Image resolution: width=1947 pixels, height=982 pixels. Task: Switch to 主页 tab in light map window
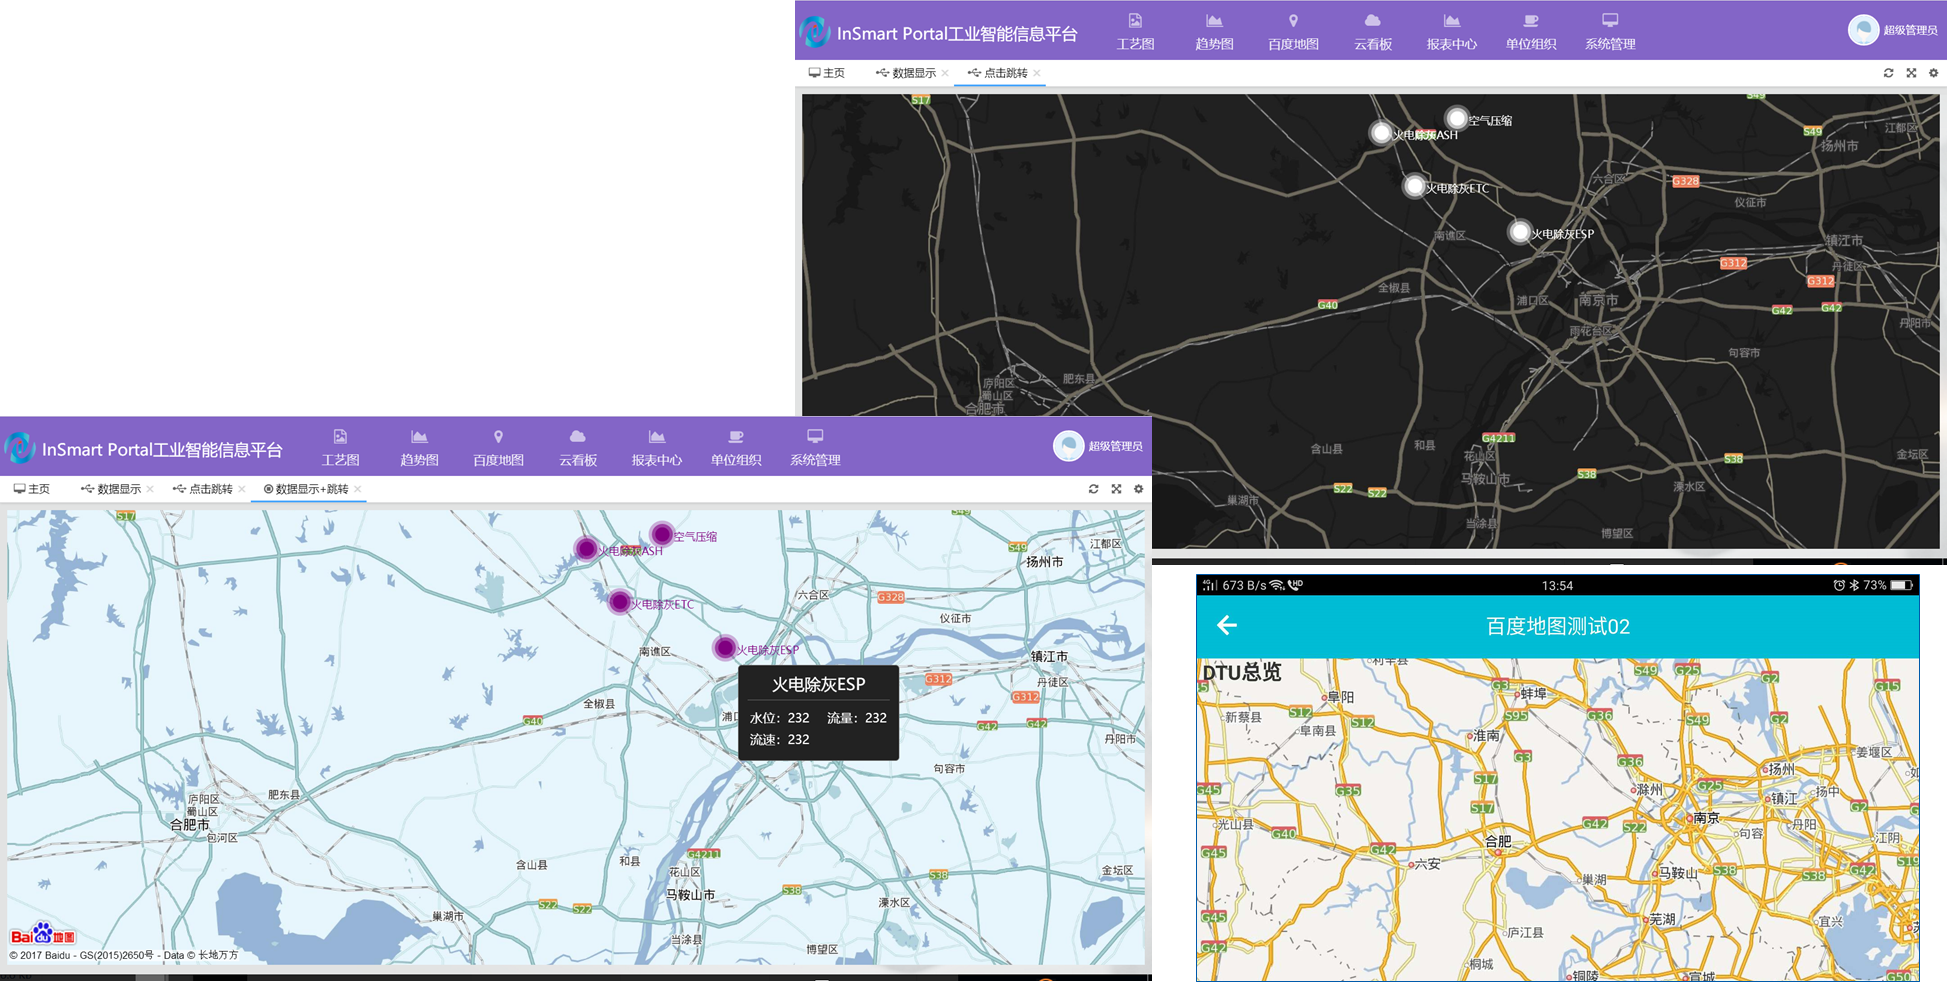[32, 489]
